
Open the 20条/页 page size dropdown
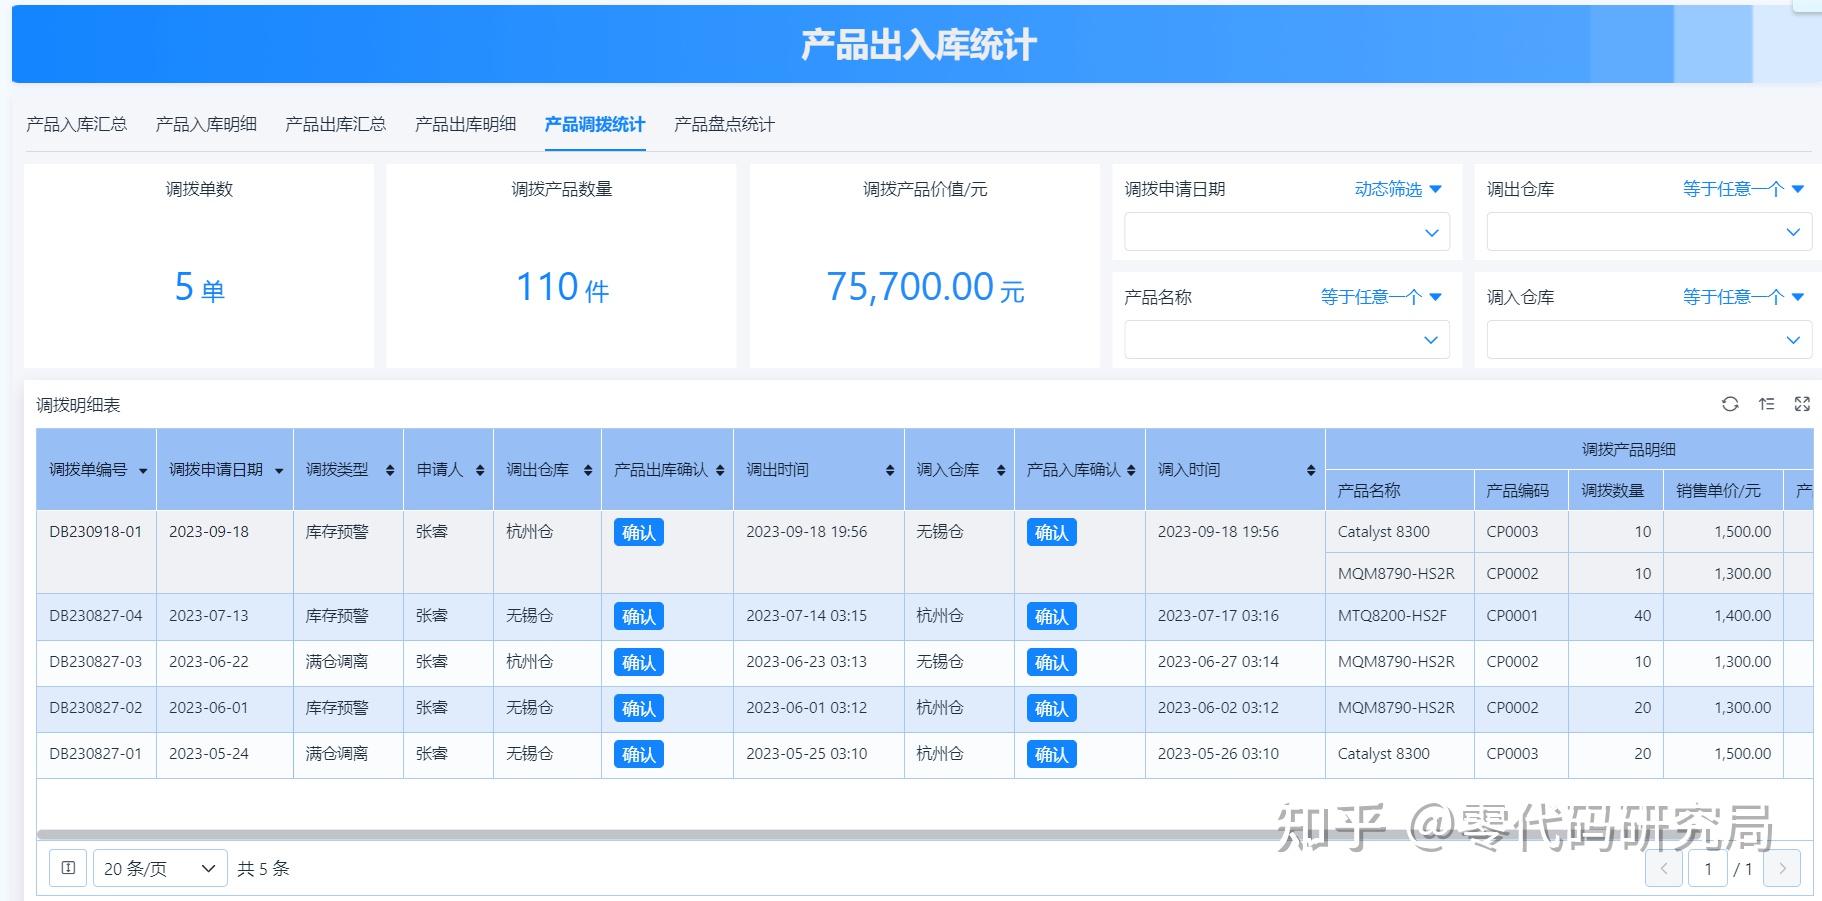tap(158, 868)
